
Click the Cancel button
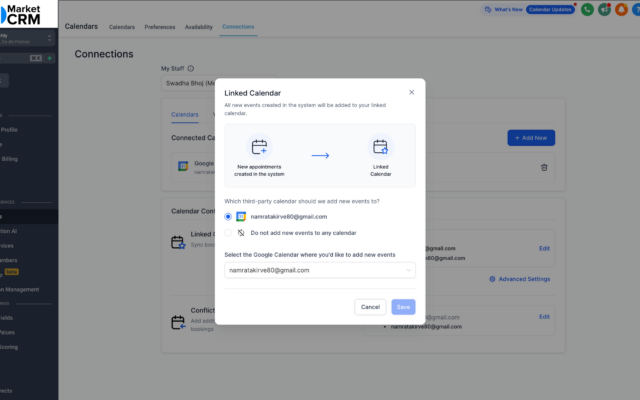(370, 307)
